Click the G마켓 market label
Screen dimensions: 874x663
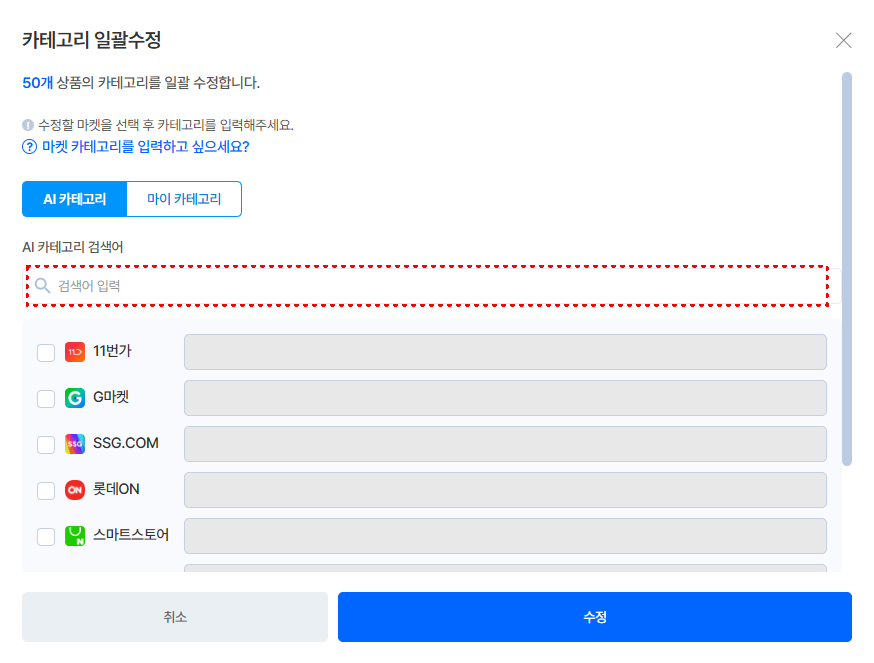click(111, 397)
